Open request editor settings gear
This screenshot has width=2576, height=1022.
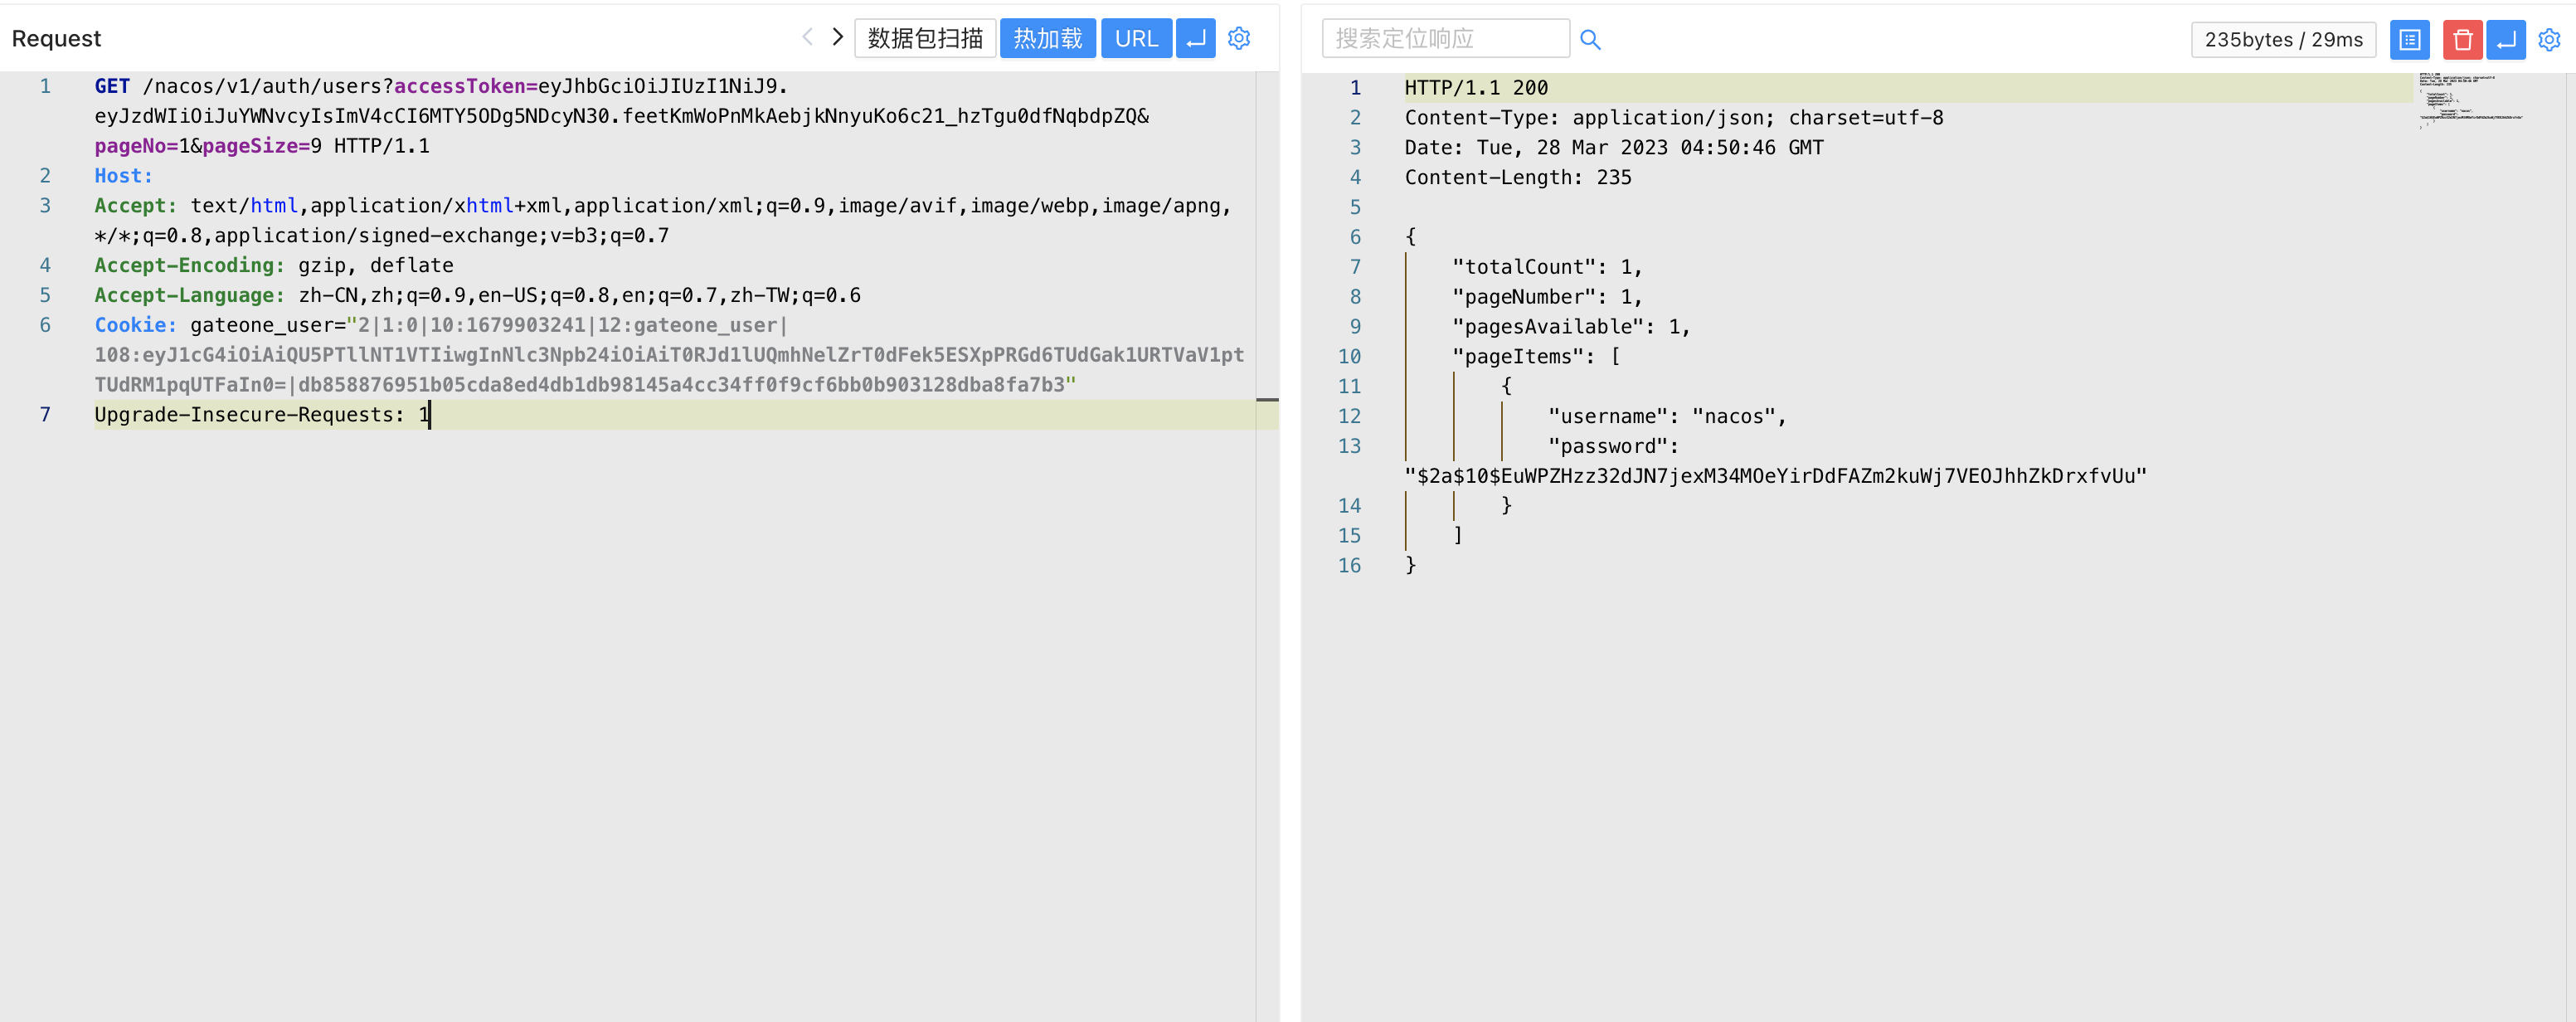click(x=1239, y=38)
